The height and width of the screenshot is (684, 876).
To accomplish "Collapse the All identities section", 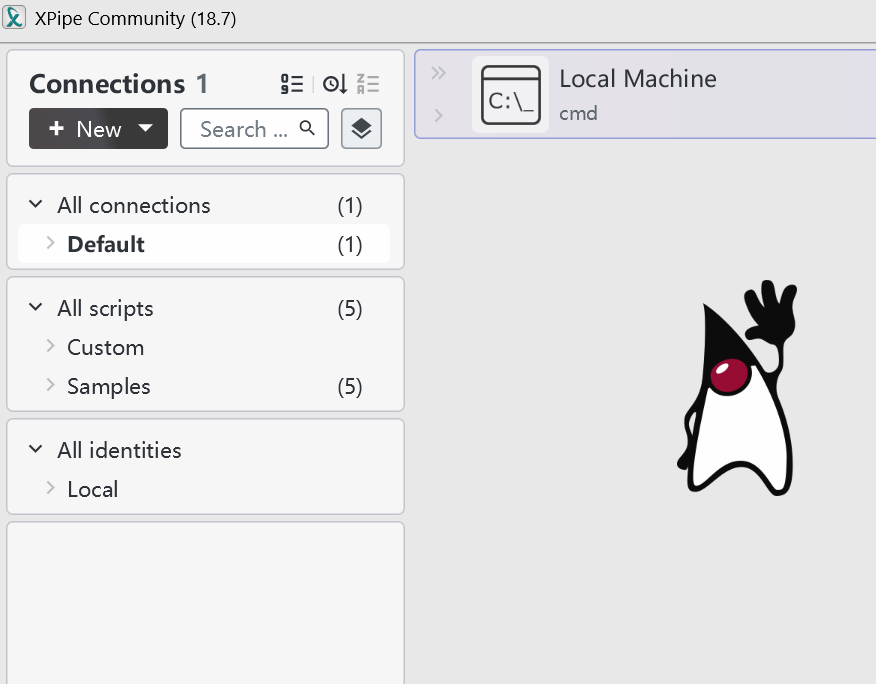I will (x=36, y=450).
